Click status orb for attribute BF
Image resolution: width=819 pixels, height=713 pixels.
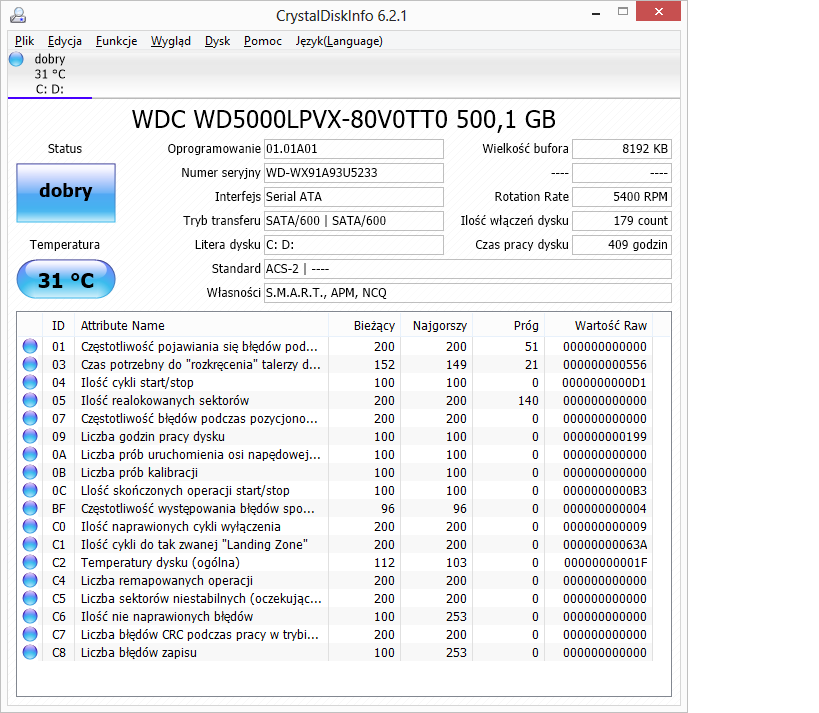tap(30, 508)
